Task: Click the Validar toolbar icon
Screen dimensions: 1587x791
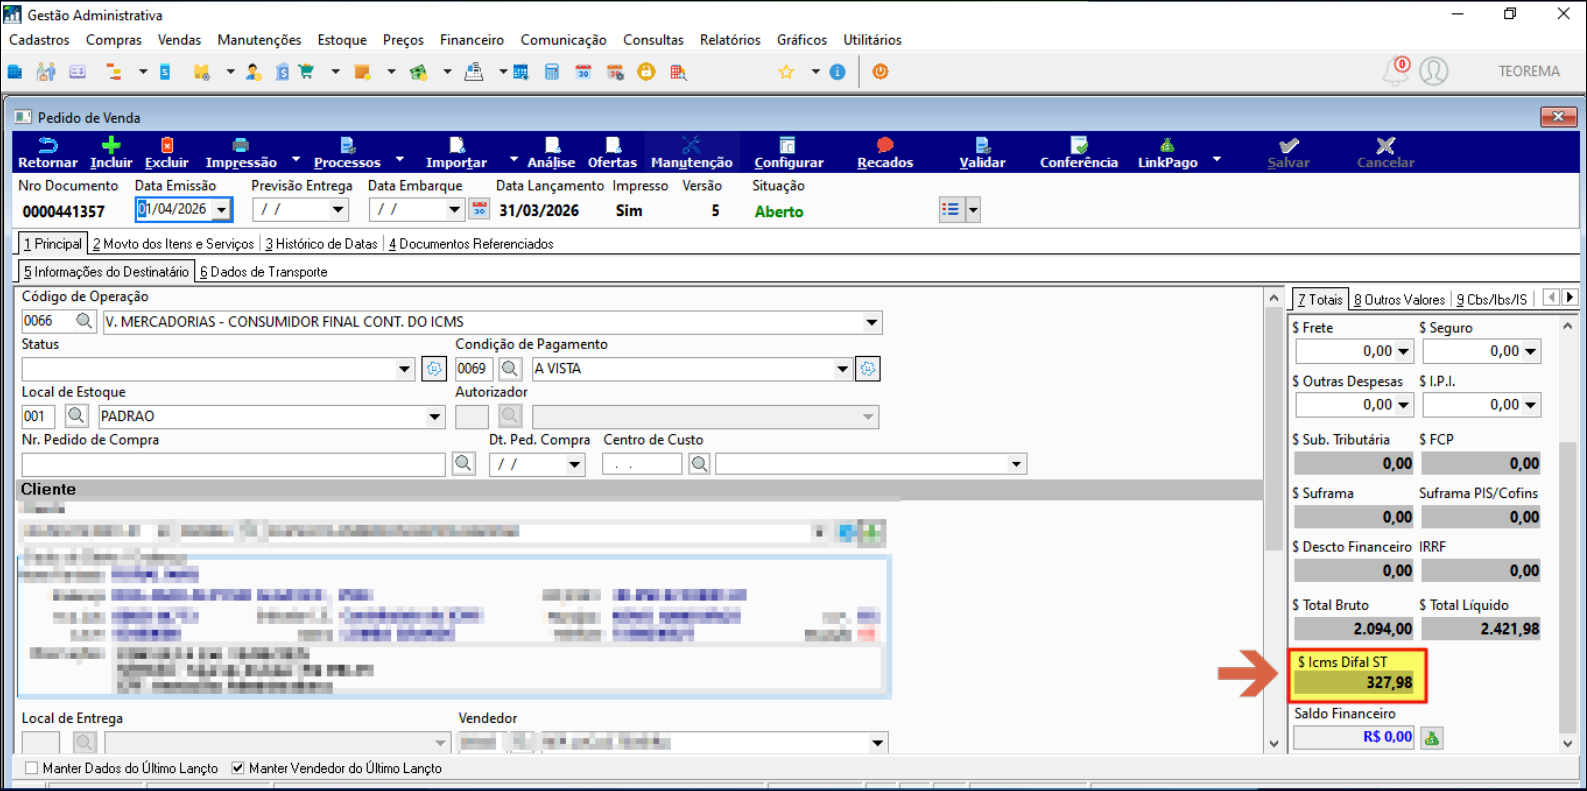Action: tap(982, 146)
